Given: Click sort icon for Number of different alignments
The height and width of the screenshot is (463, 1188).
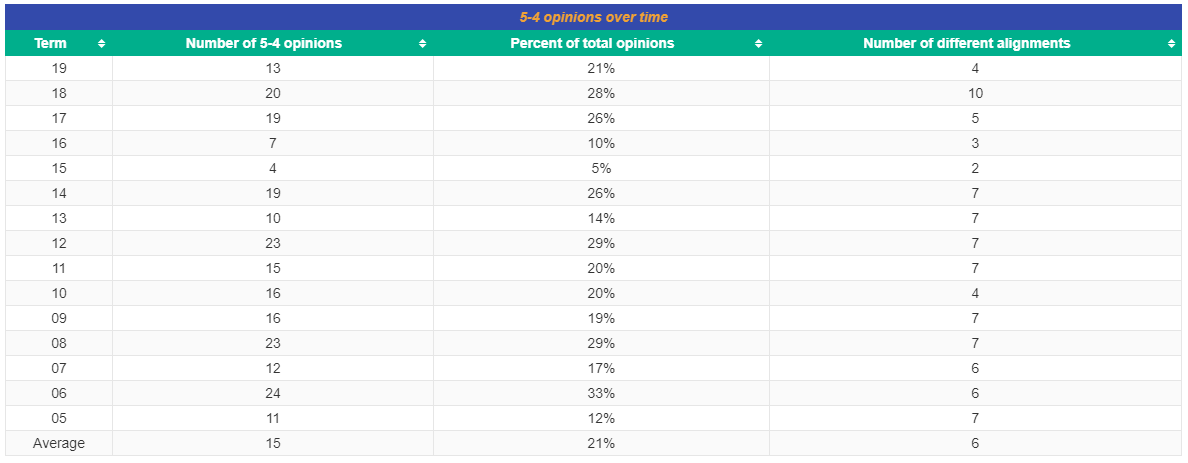Looking at the screenshot, I should (x=1171, y=44).
